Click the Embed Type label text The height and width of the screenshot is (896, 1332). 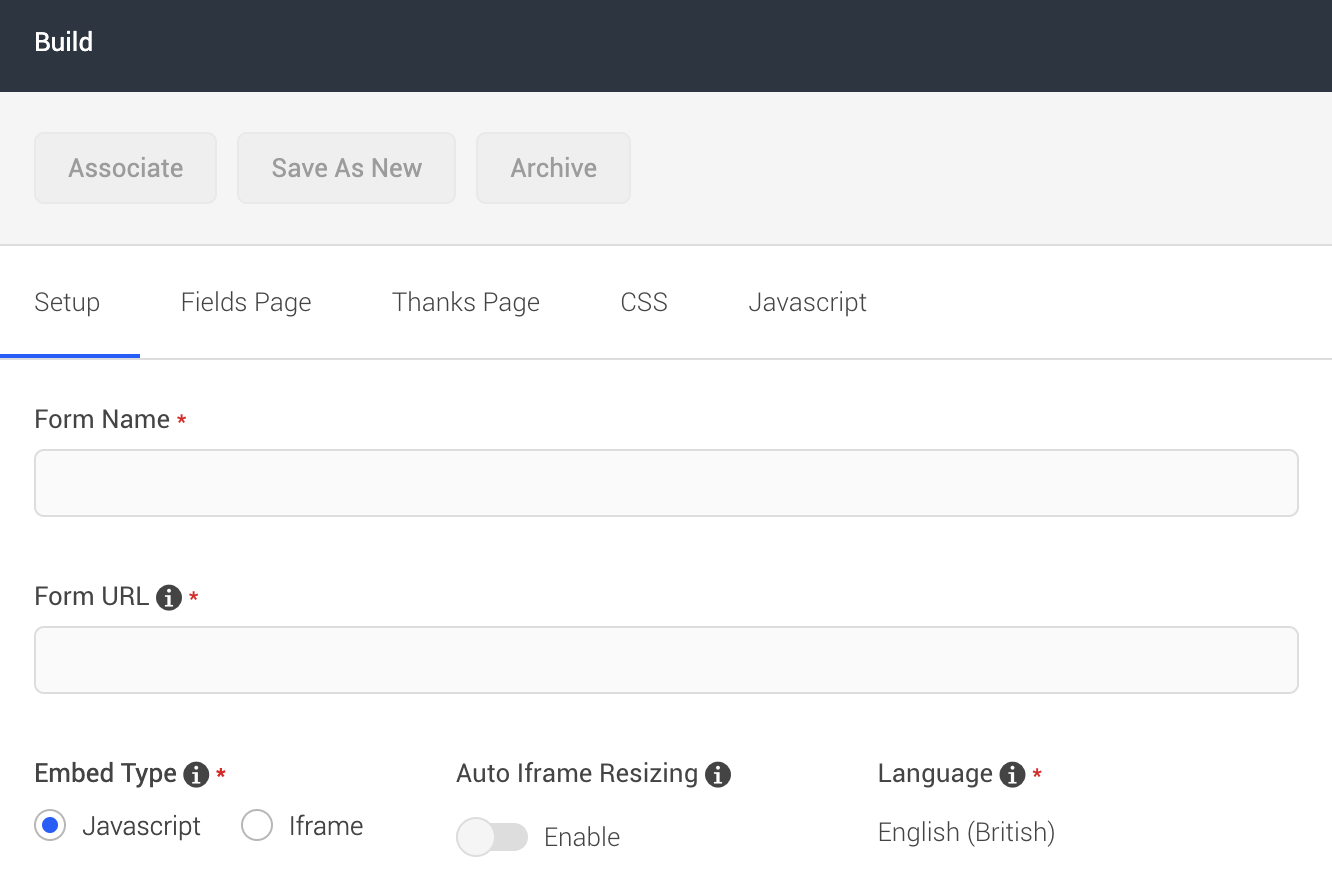(105, 774)
